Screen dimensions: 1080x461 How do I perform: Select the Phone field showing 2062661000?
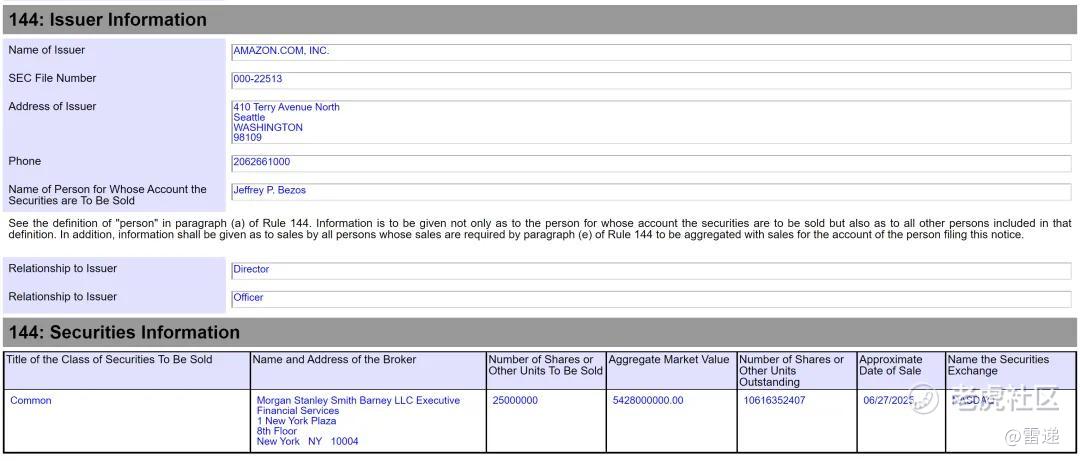(x=651, y=163)
